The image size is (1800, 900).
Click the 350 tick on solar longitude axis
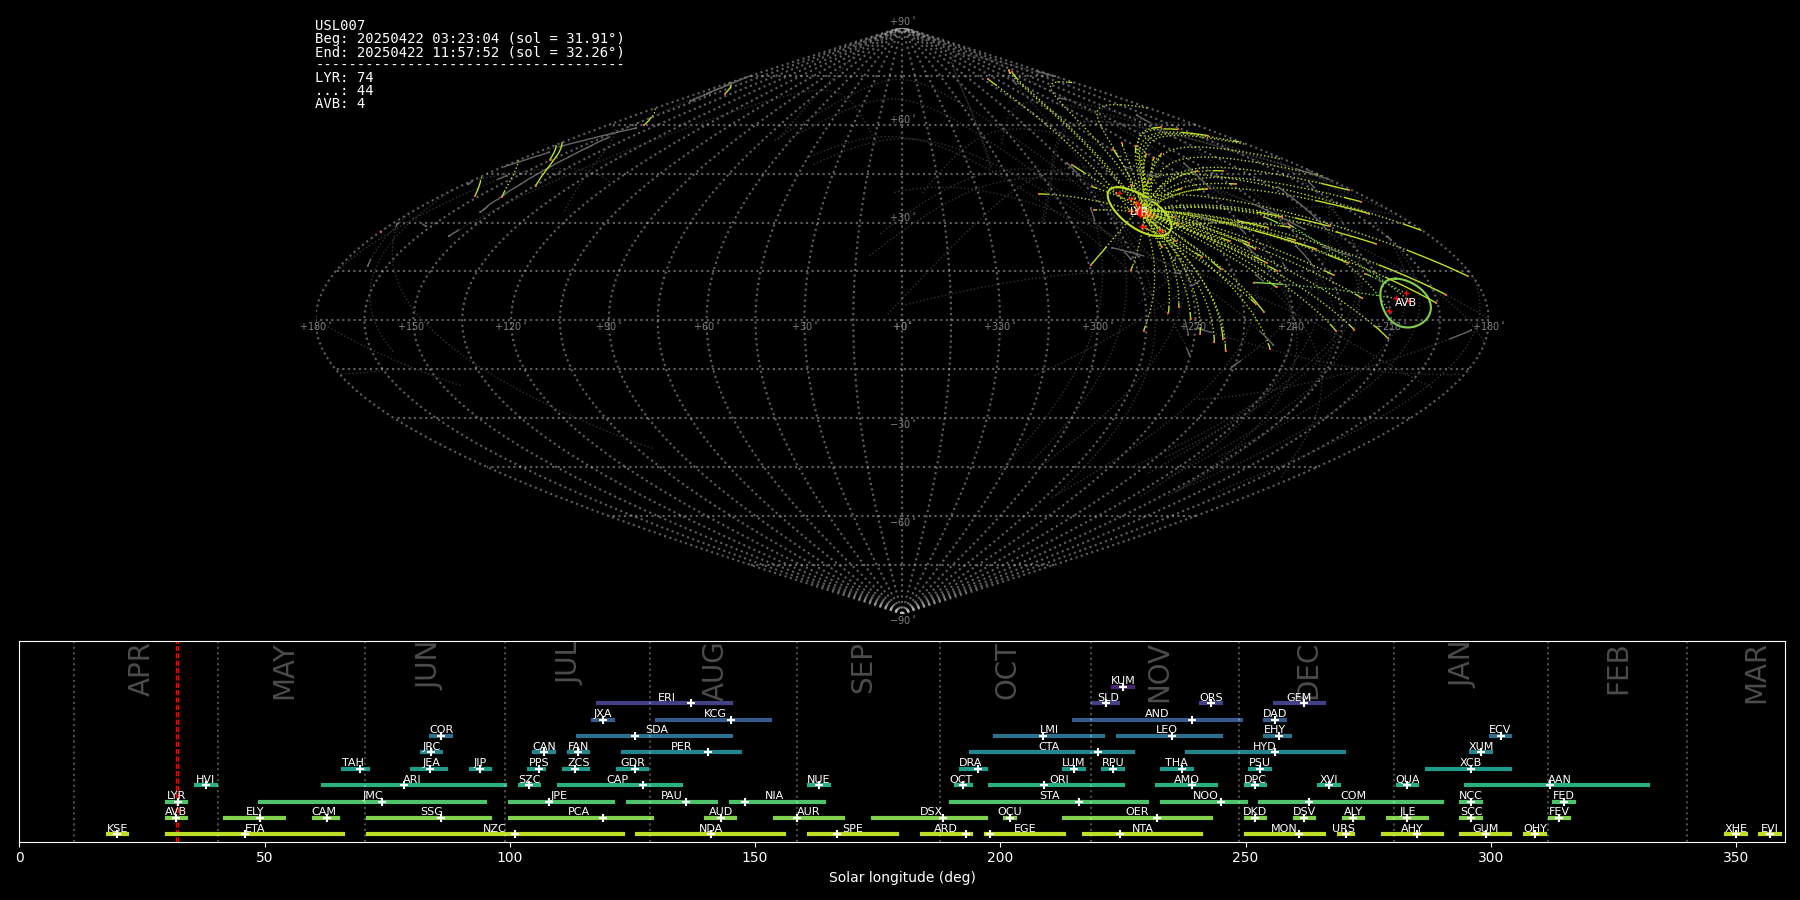coord(1735,857)
